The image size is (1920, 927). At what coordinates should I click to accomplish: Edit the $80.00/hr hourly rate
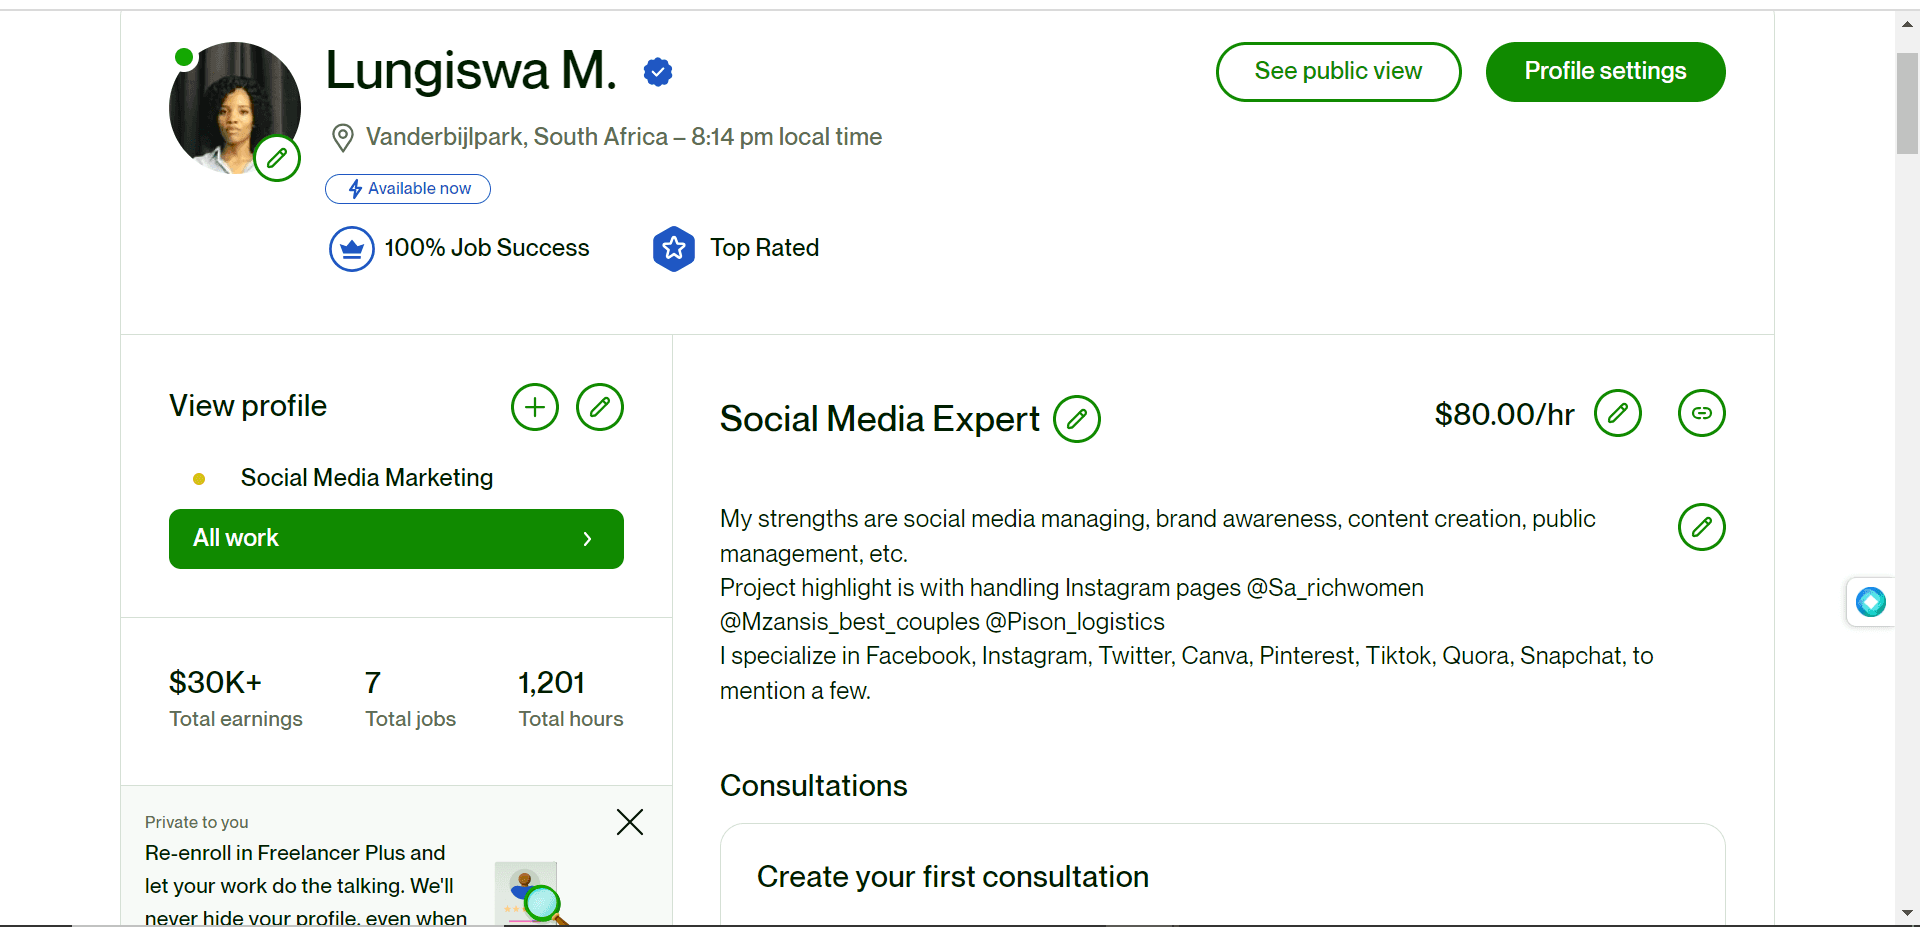1618,413
